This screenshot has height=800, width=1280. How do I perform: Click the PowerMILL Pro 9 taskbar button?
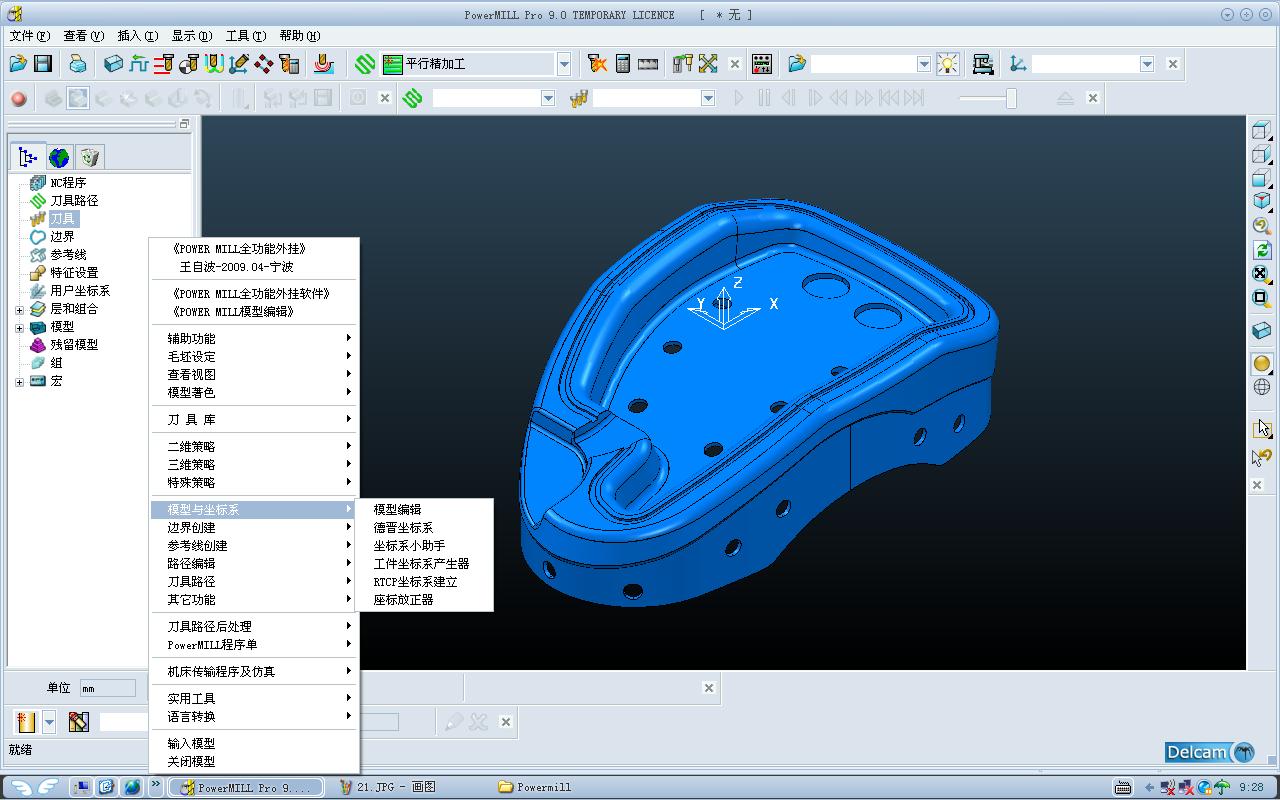point(246,787)
